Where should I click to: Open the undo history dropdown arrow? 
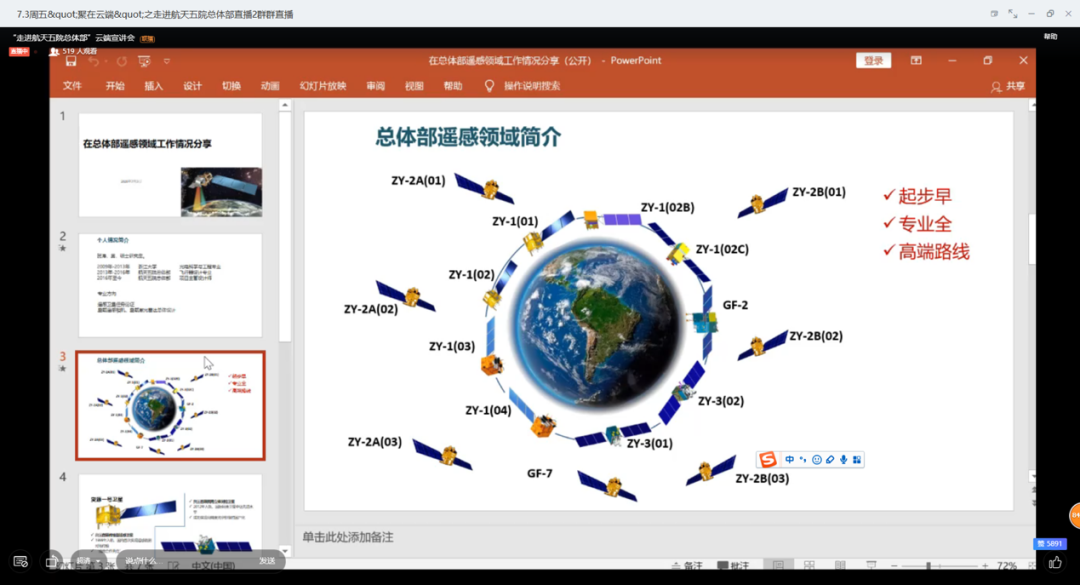106,61
